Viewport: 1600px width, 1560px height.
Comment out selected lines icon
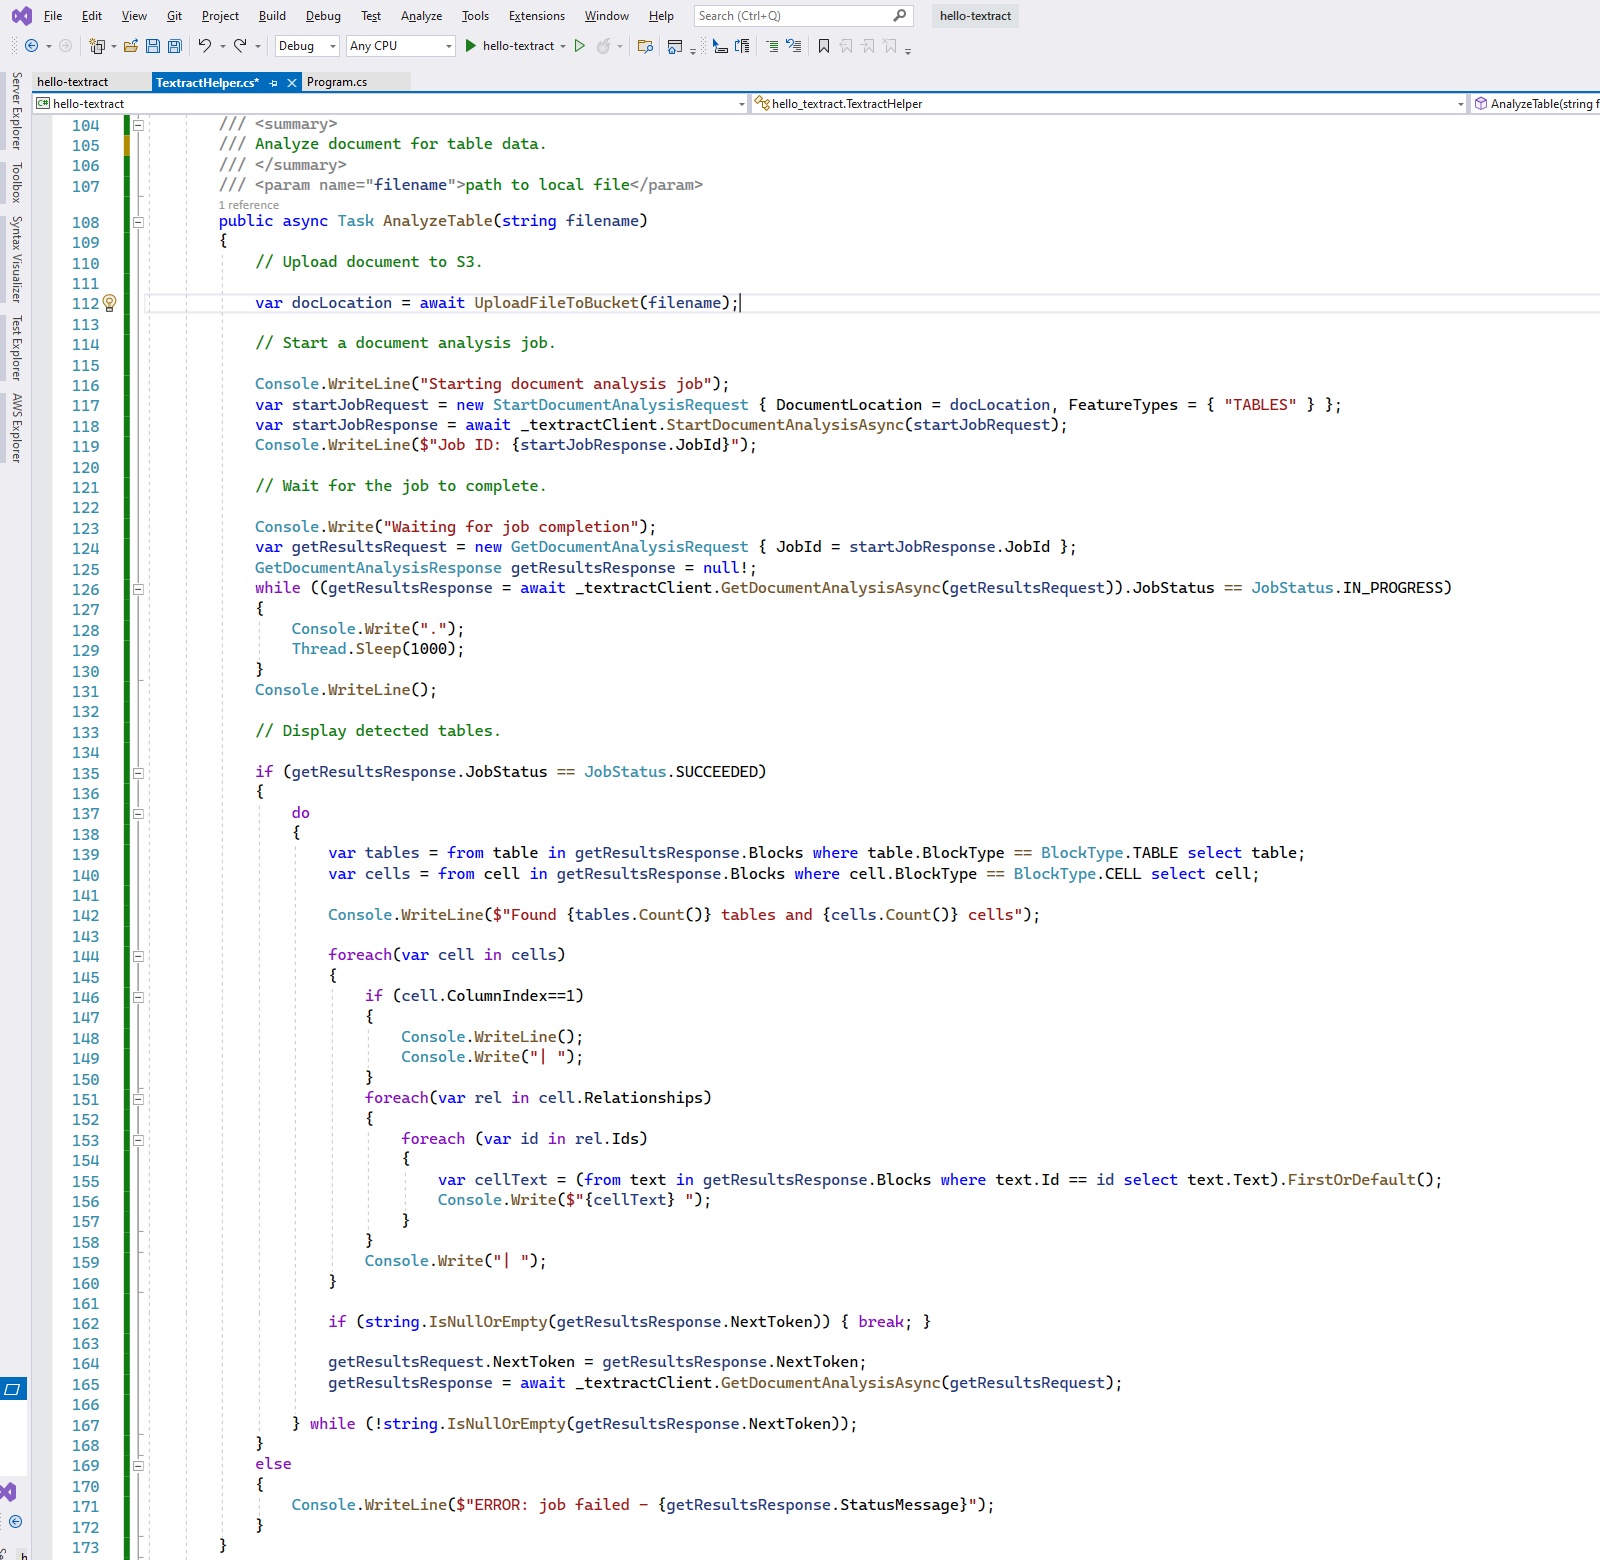pos(772,46)
